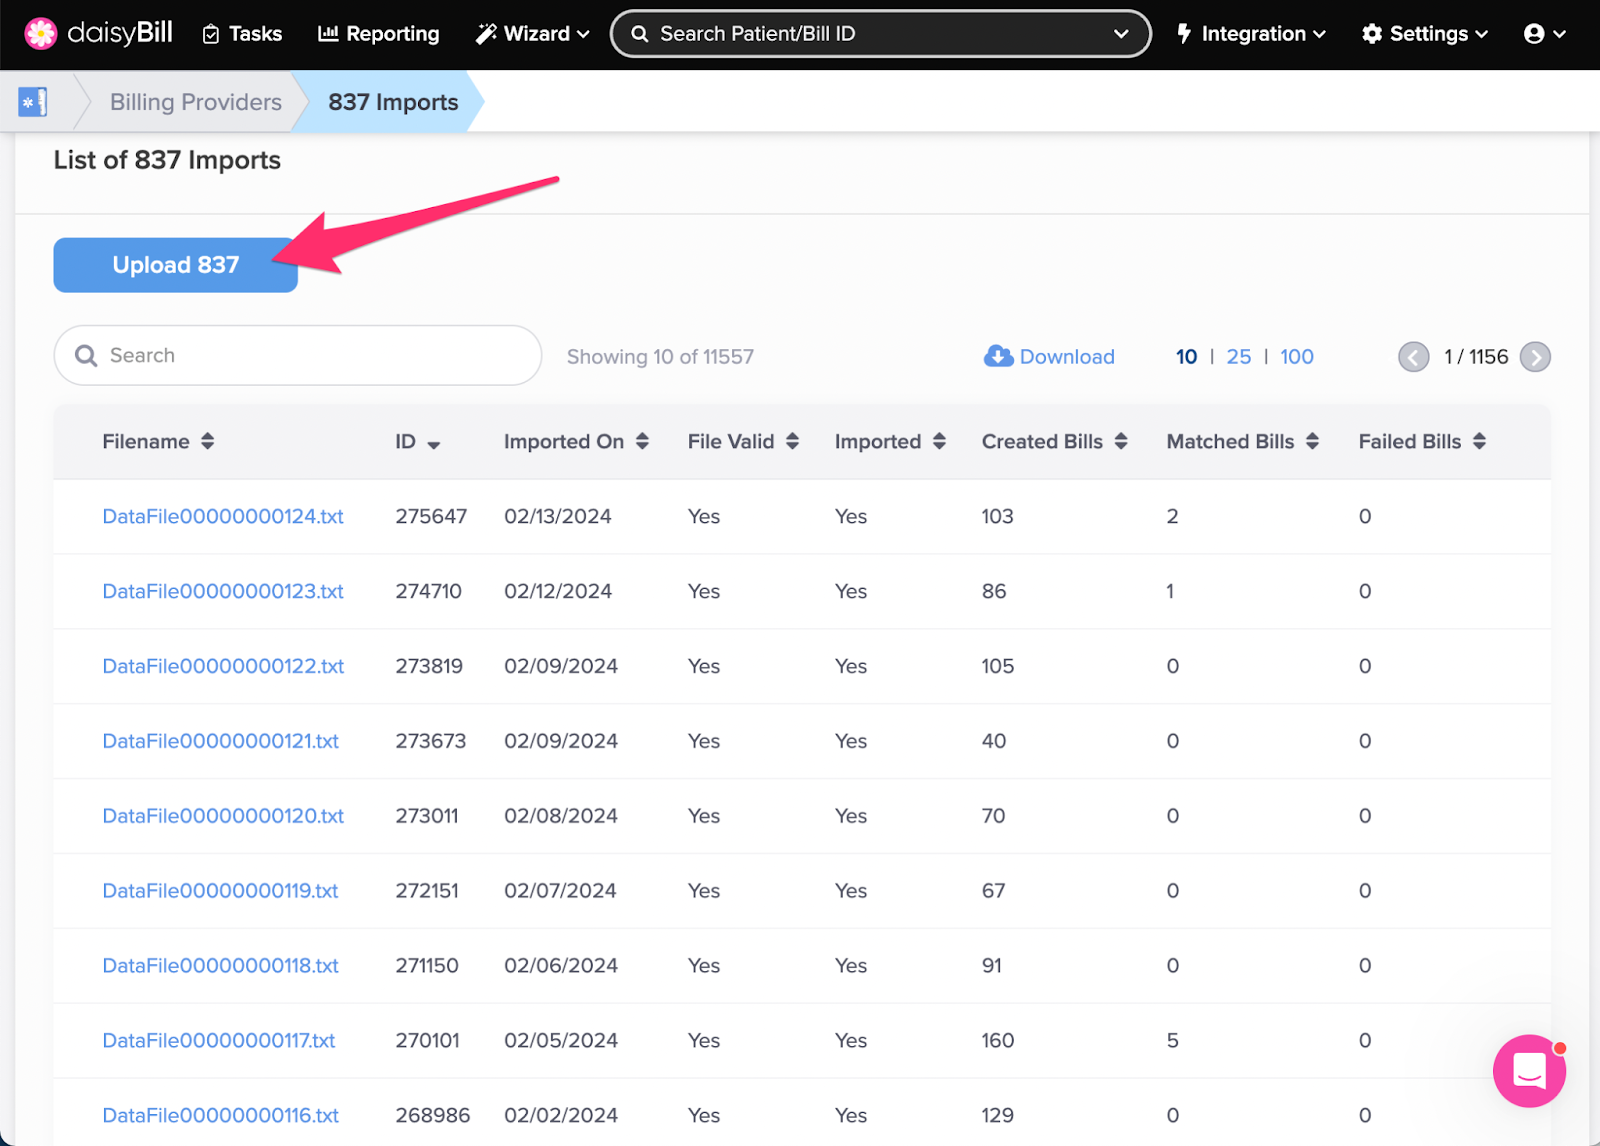Toggle sorting on the Imported On column
1600x1146 pixels.
pyautogui.click(x=644, y=441)
